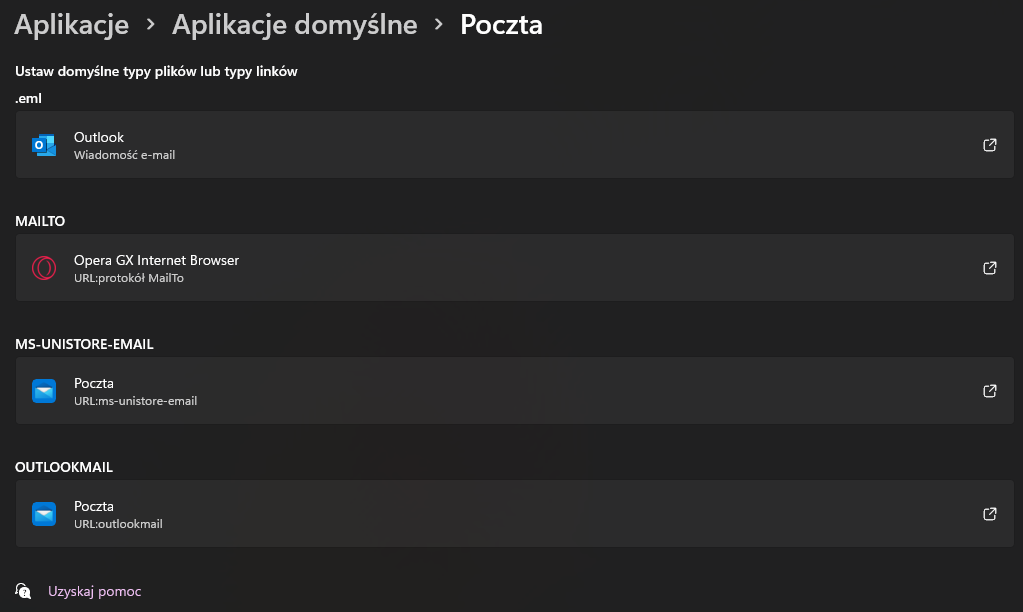Click external-link icon in the outlookmail row
The height and width of the screenshot is (612, 1023).
[990, 514]
